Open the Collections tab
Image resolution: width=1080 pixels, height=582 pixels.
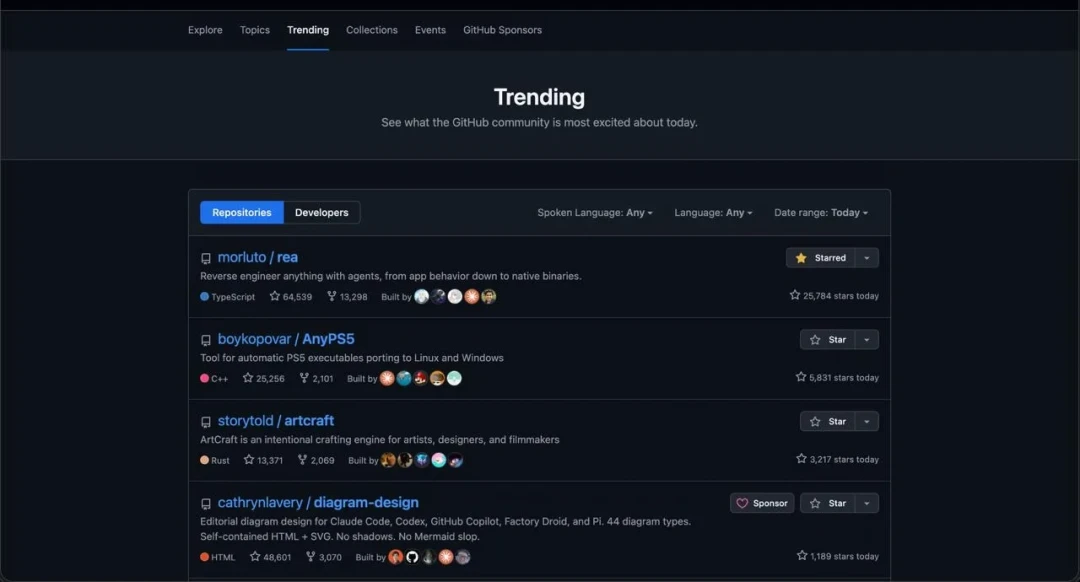click(372, 30)
